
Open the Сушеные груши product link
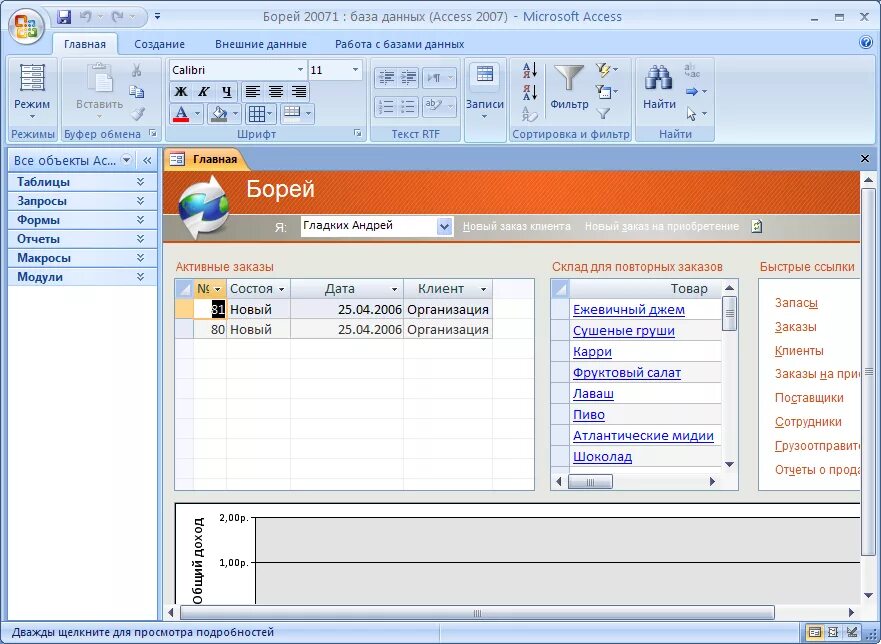[624, 330]
